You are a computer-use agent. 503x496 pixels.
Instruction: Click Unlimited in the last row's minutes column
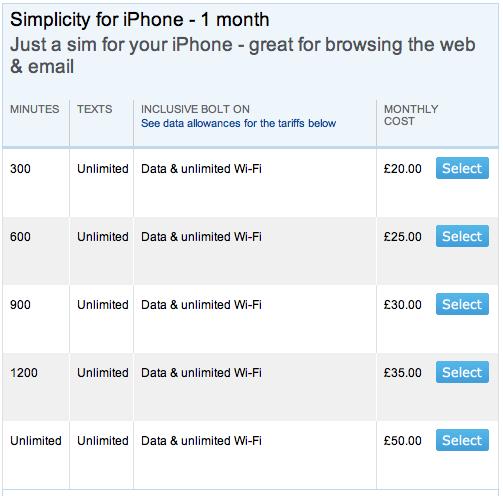(36, 441)
